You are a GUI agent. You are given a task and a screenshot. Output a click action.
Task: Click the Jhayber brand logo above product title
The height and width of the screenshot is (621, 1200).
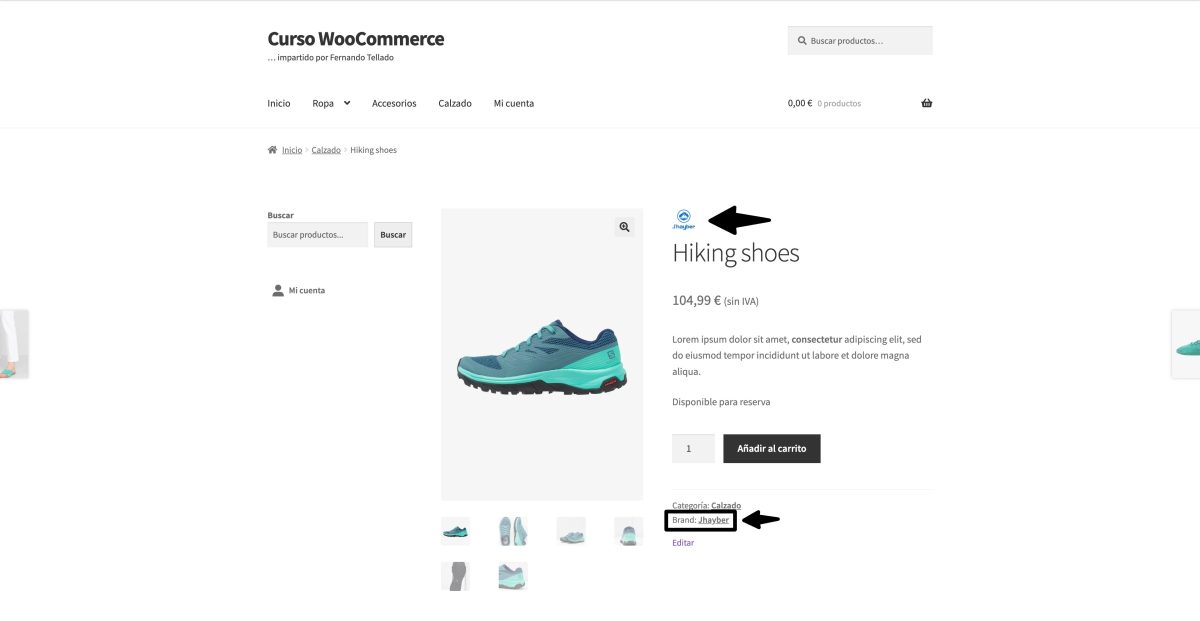683,218
